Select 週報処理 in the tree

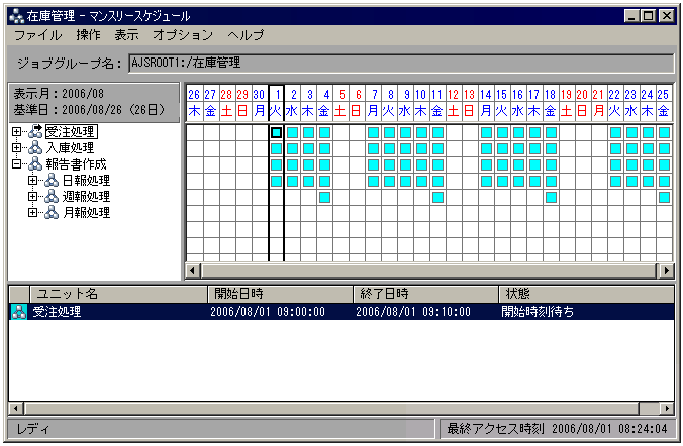pos(86,196)
